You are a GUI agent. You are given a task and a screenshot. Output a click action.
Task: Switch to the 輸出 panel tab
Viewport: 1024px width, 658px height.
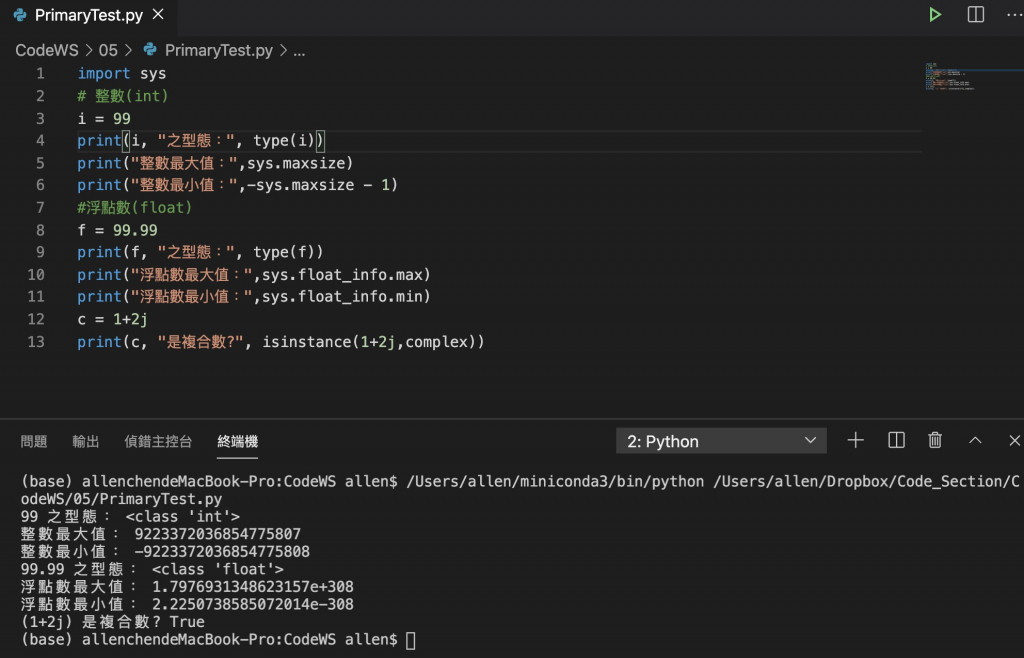click(x=86, y=441)
